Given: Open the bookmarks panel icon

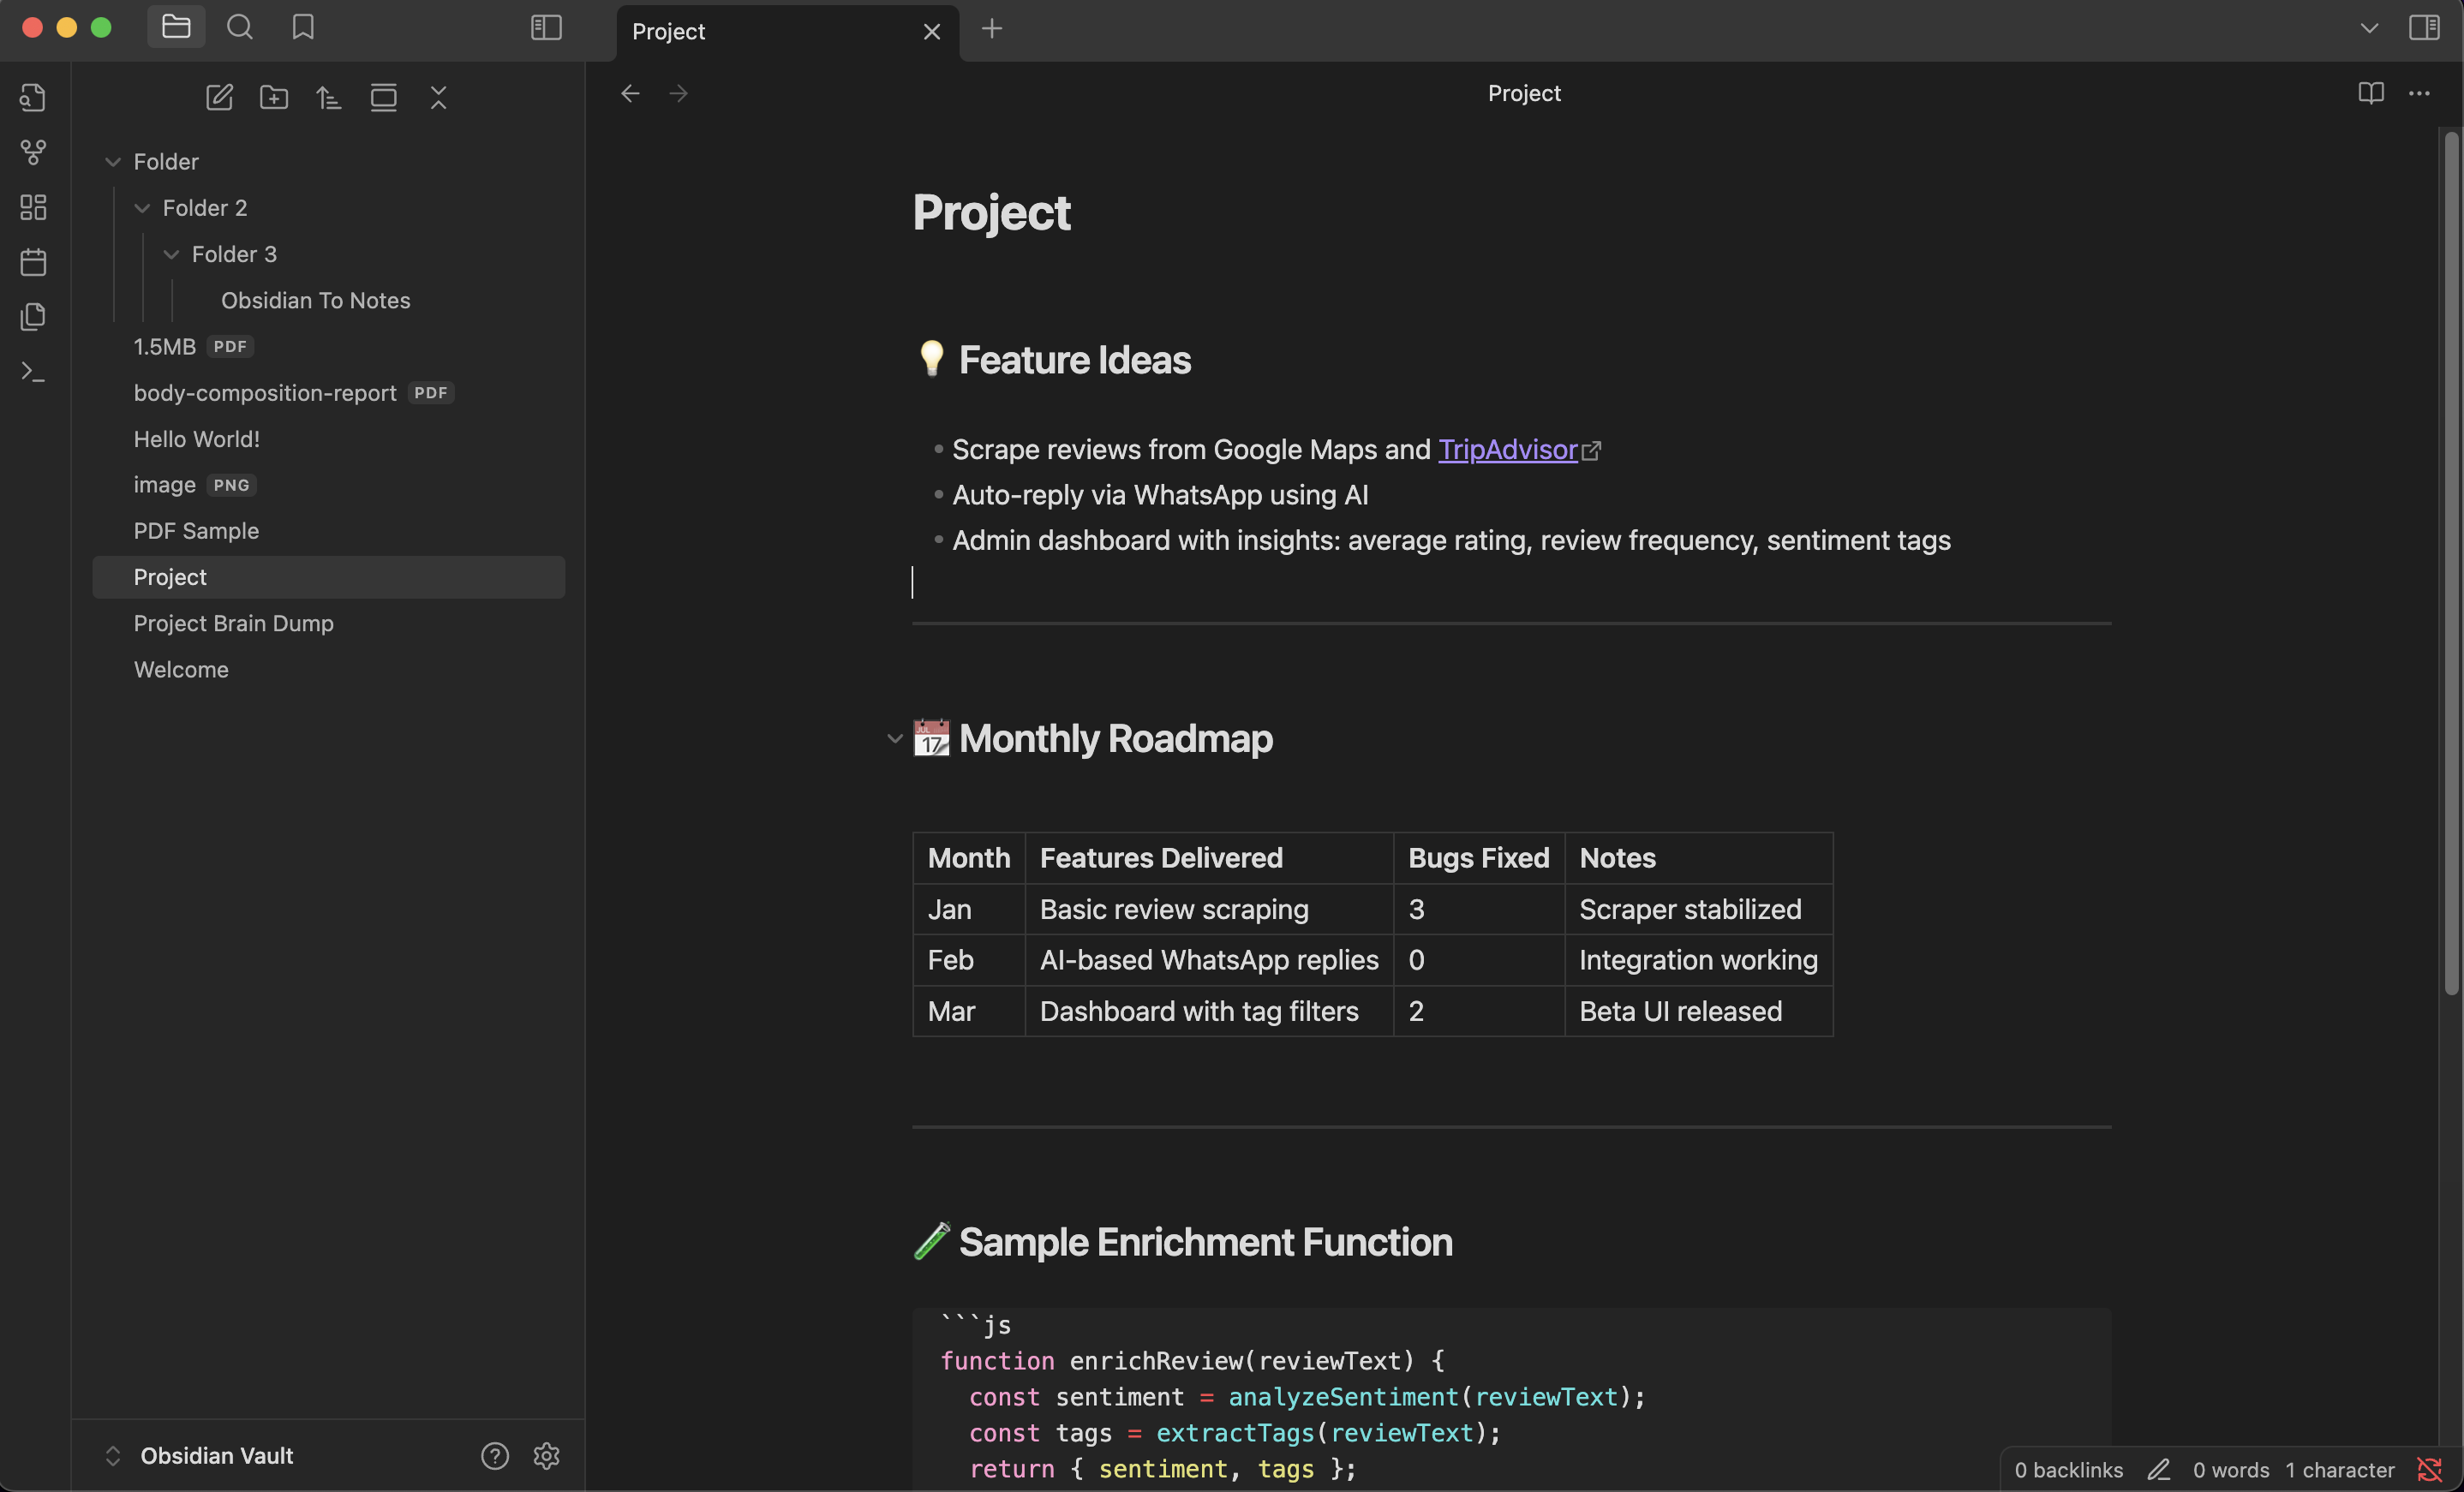Looking at the screenshot, I should [303, 27].
